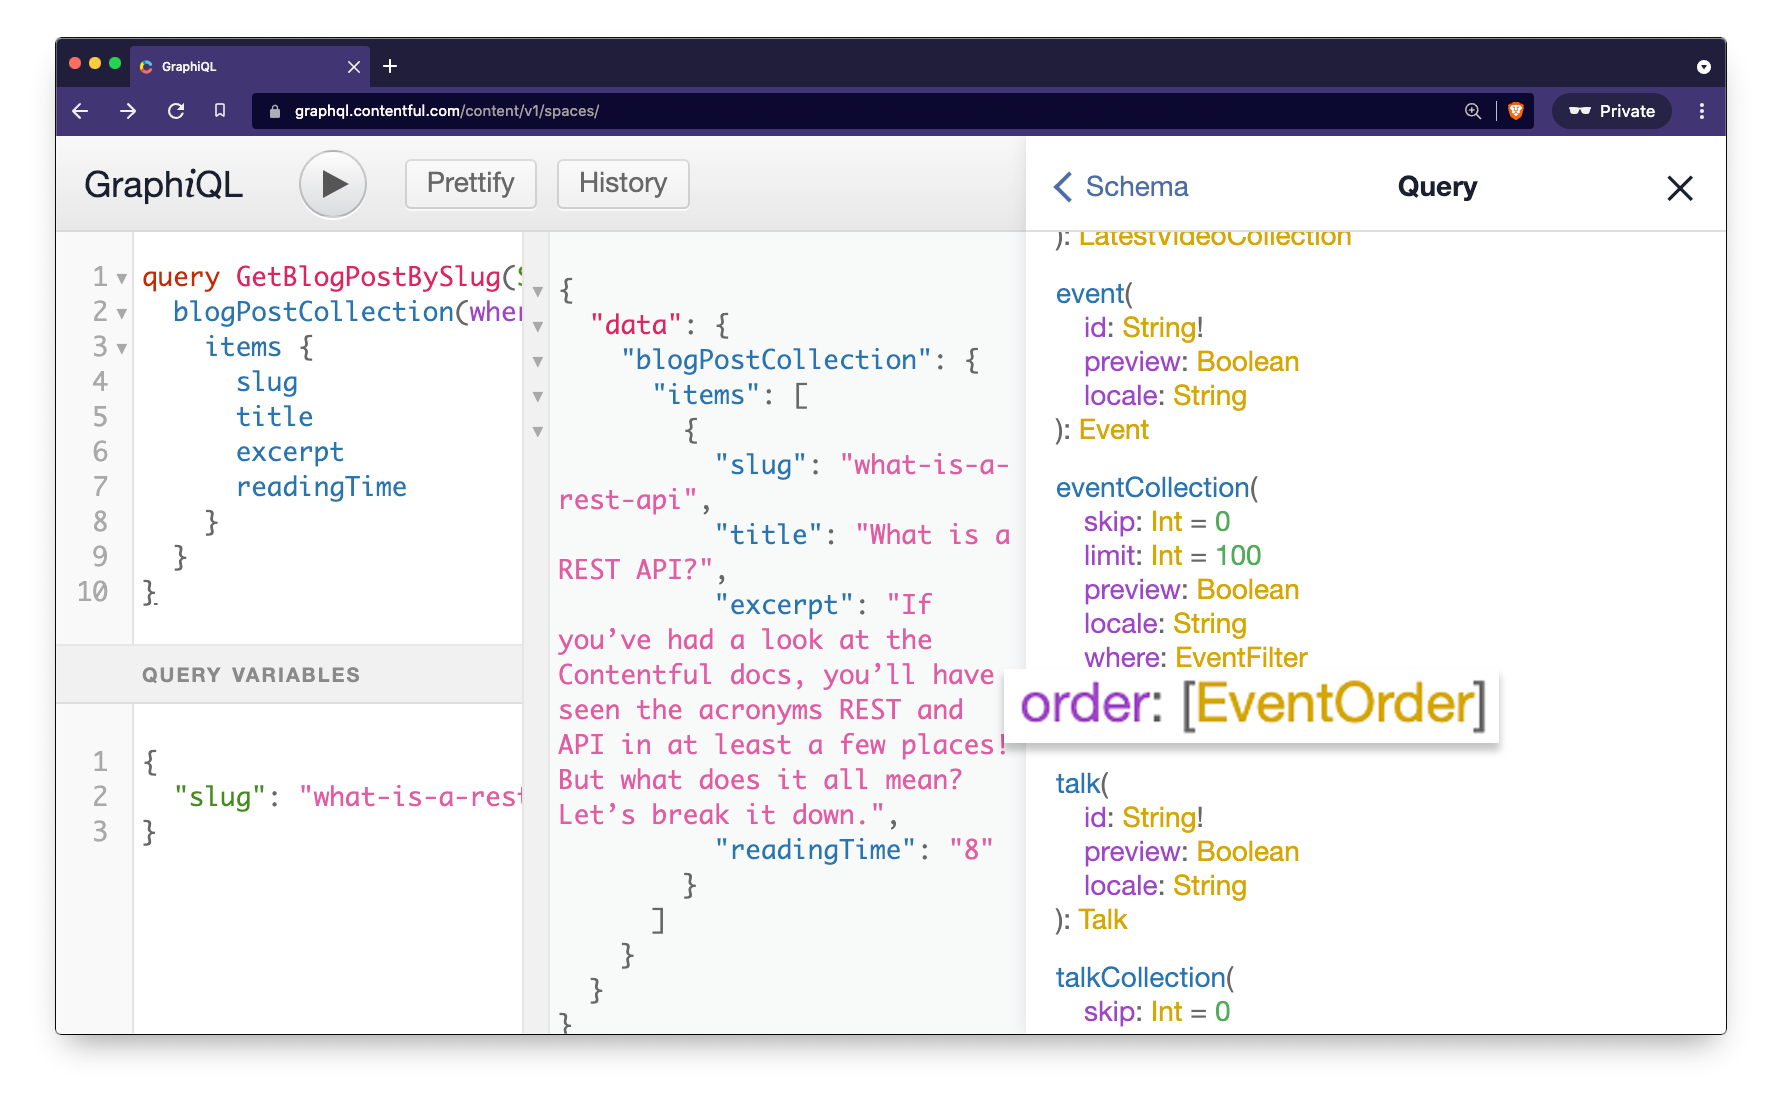Open a new browser tab with the plus button
This screenshot has height=1108, width=1782.
click(390, 66)
